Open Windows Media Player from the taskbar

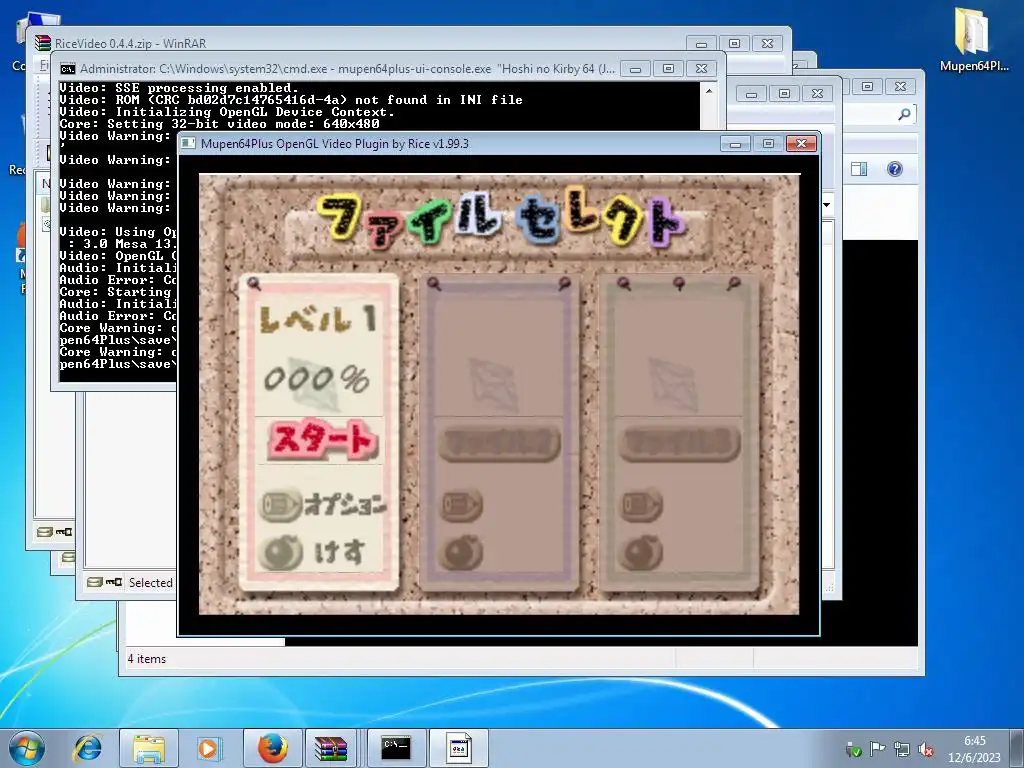click(x=209, y=748)
